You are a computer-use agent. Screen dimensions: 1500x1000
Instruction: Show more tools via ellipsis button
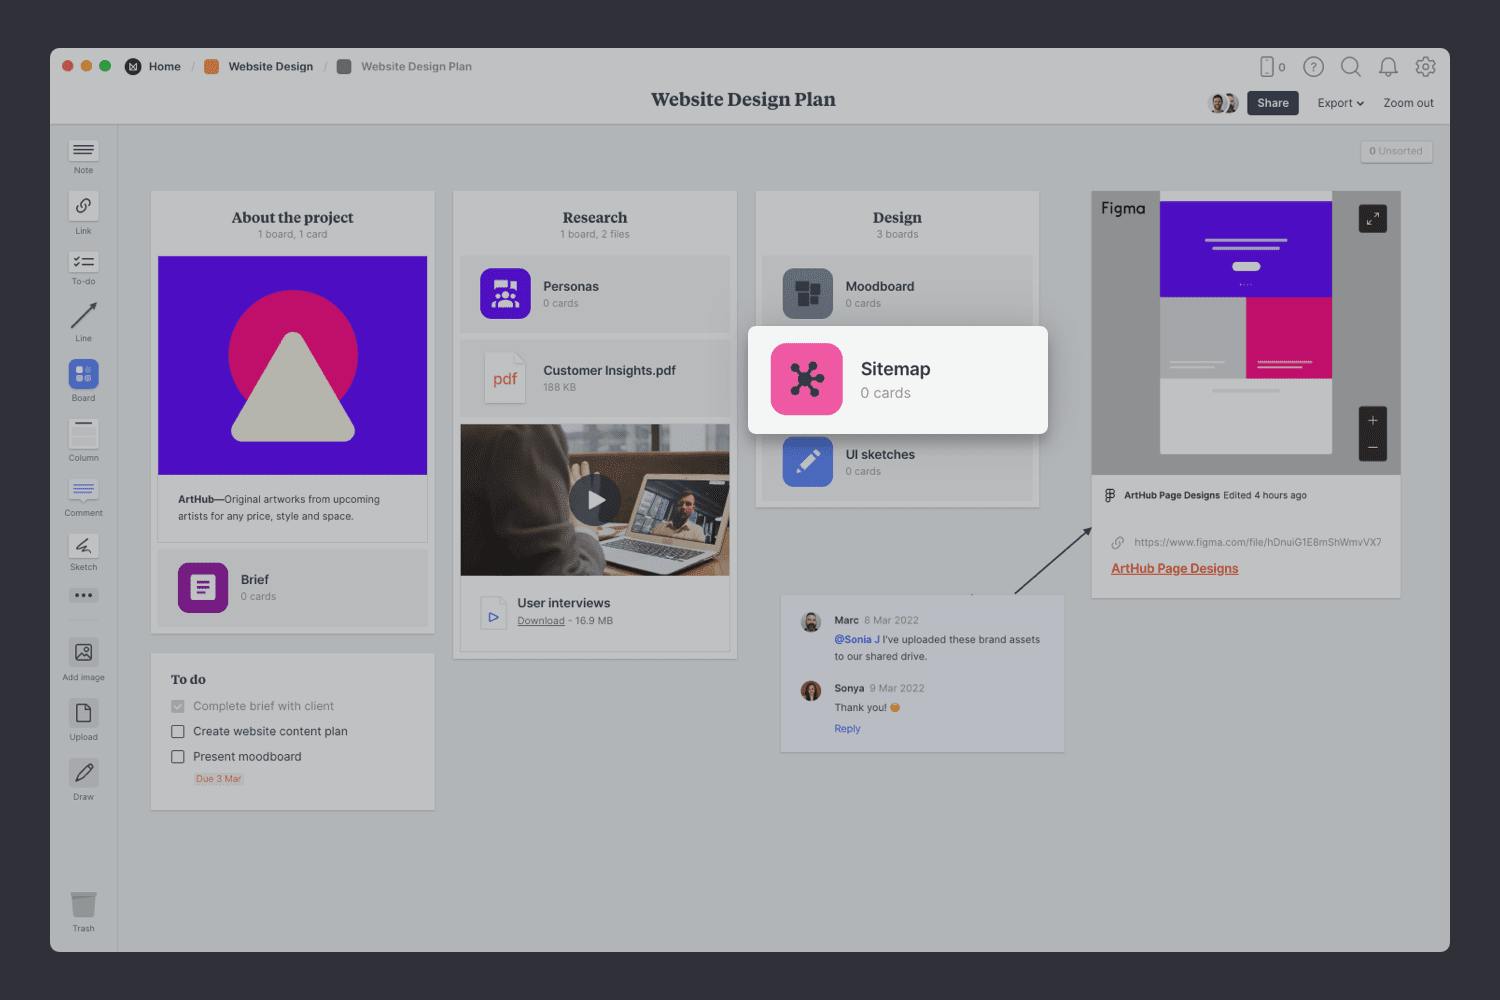point(83,596)
